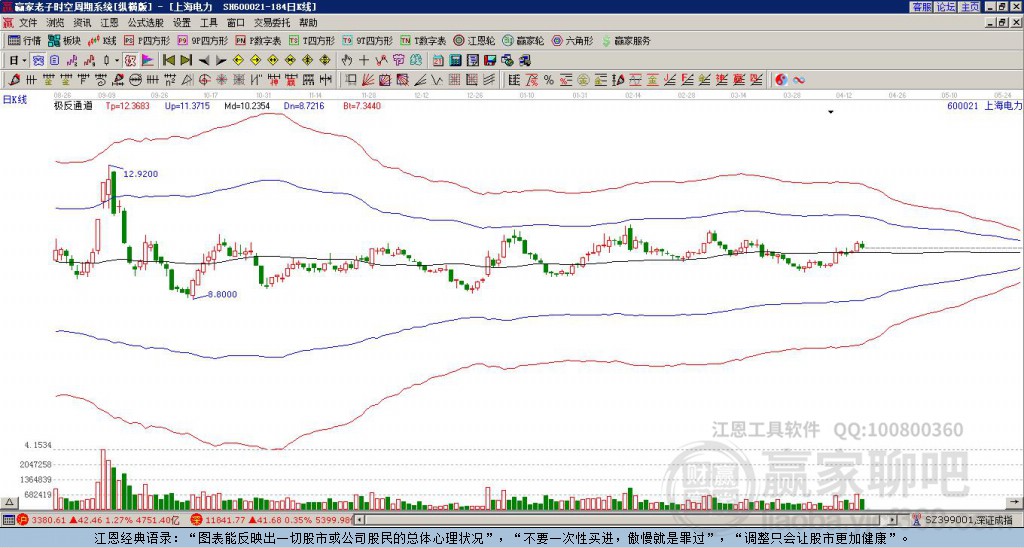Click the horizontal scrollbar right arrow

893,520
